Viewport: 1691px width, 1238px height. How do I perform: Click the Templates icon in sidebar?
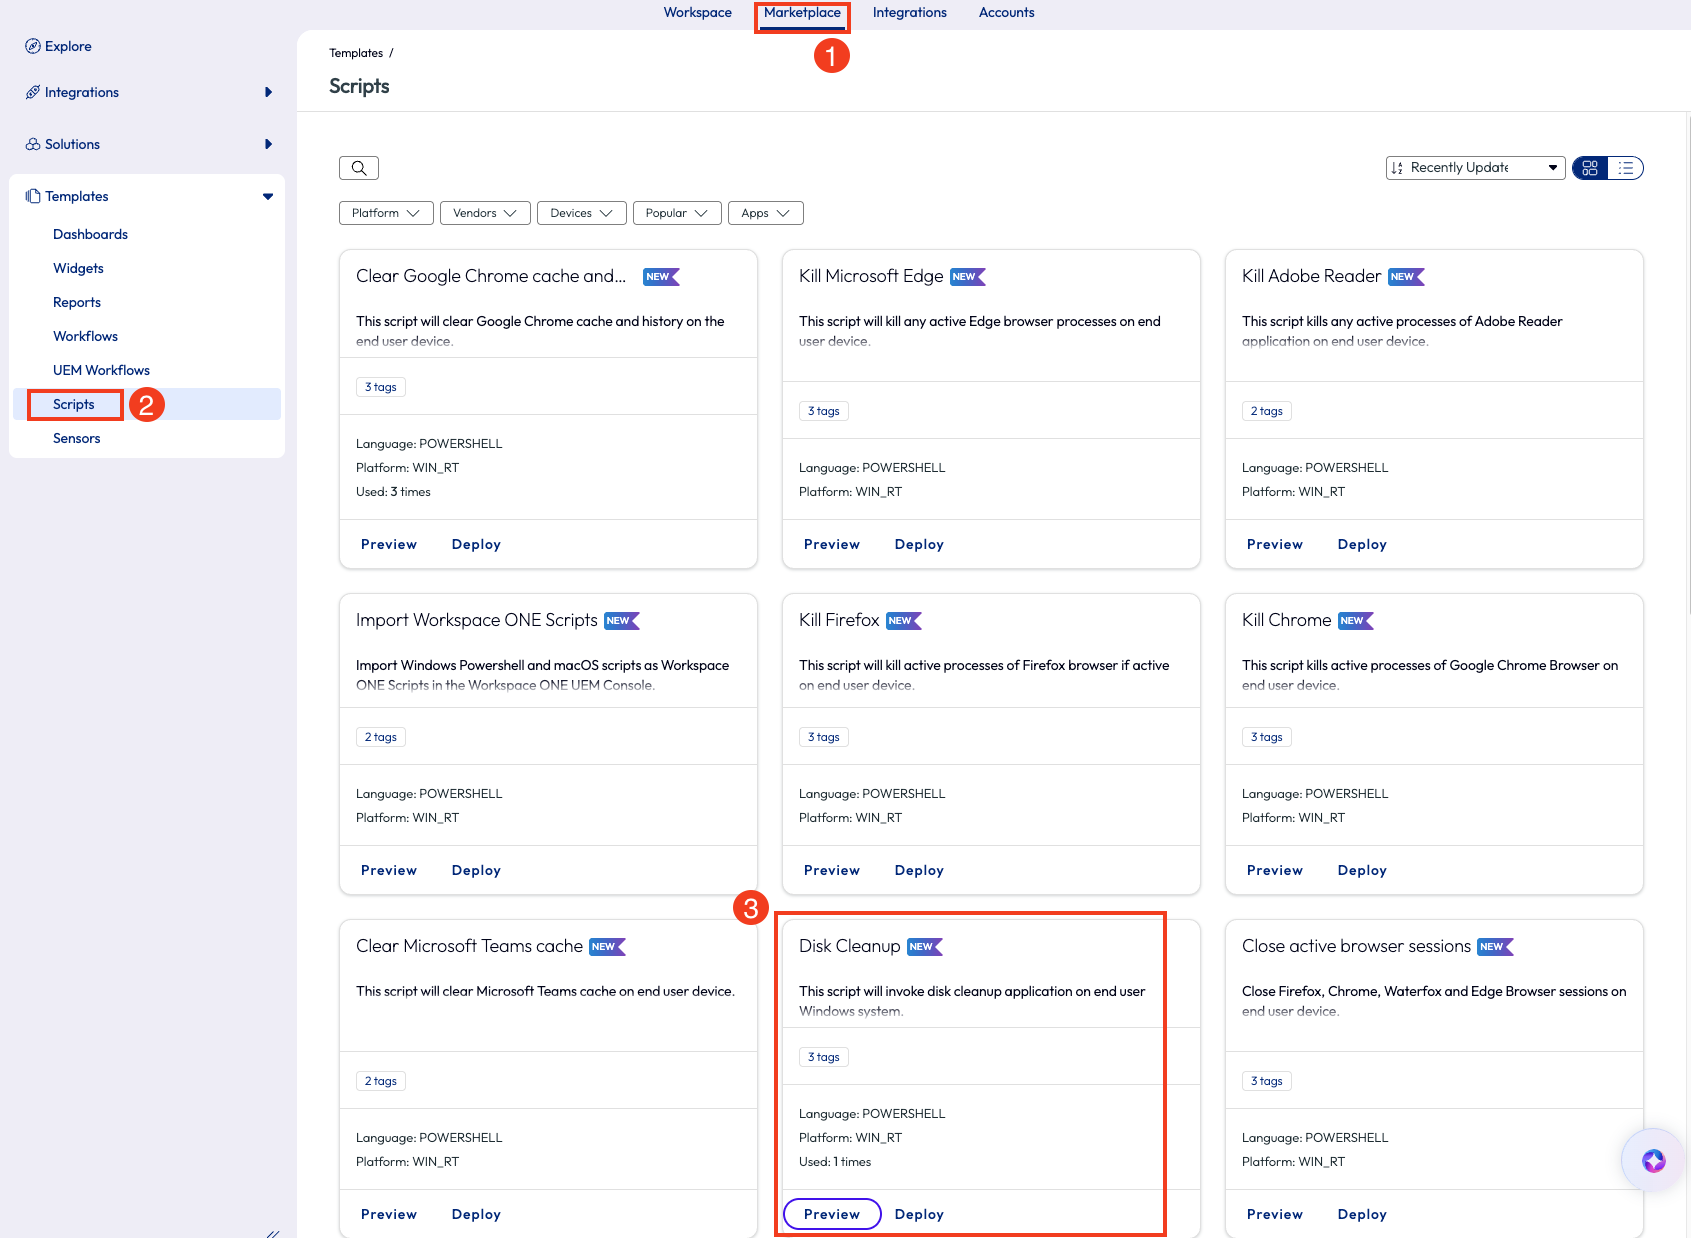tap(33, 196)
